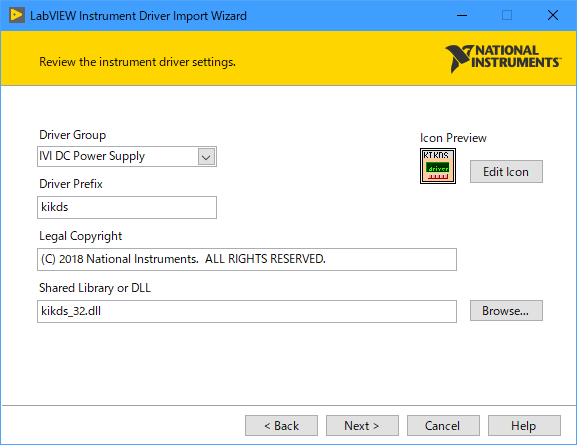Click the KIKDS driver icon preview

click(x=438, y=166)
